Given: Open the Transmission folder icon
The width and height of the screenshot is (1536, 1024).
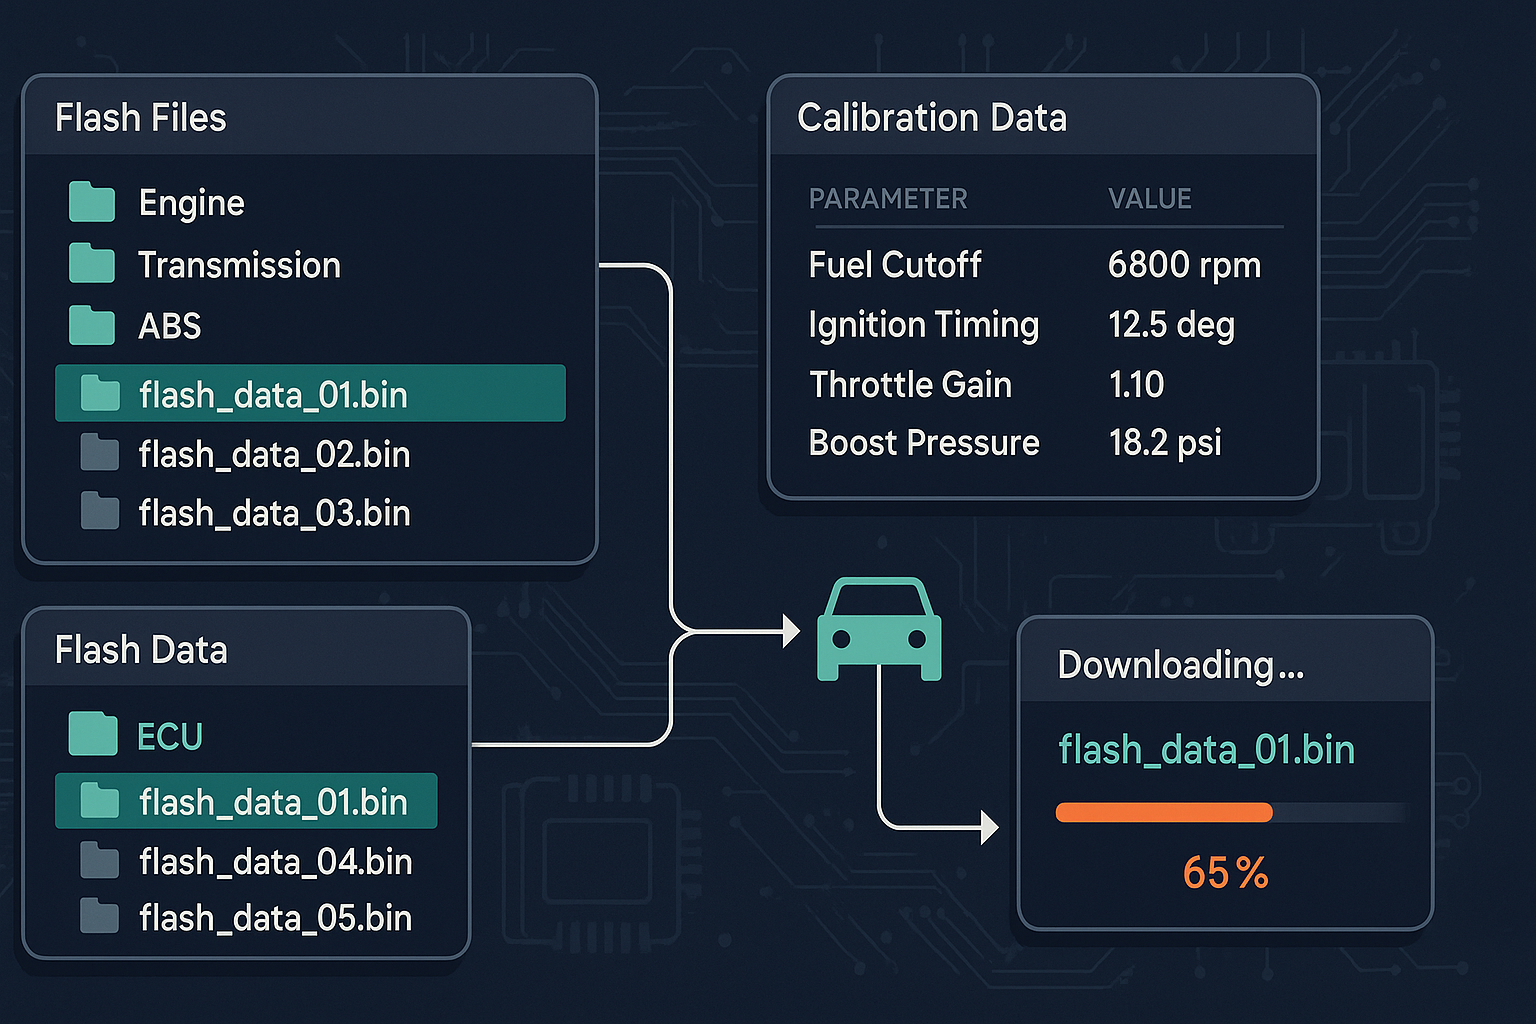Looking at the screenshot, I should point(91,264).
